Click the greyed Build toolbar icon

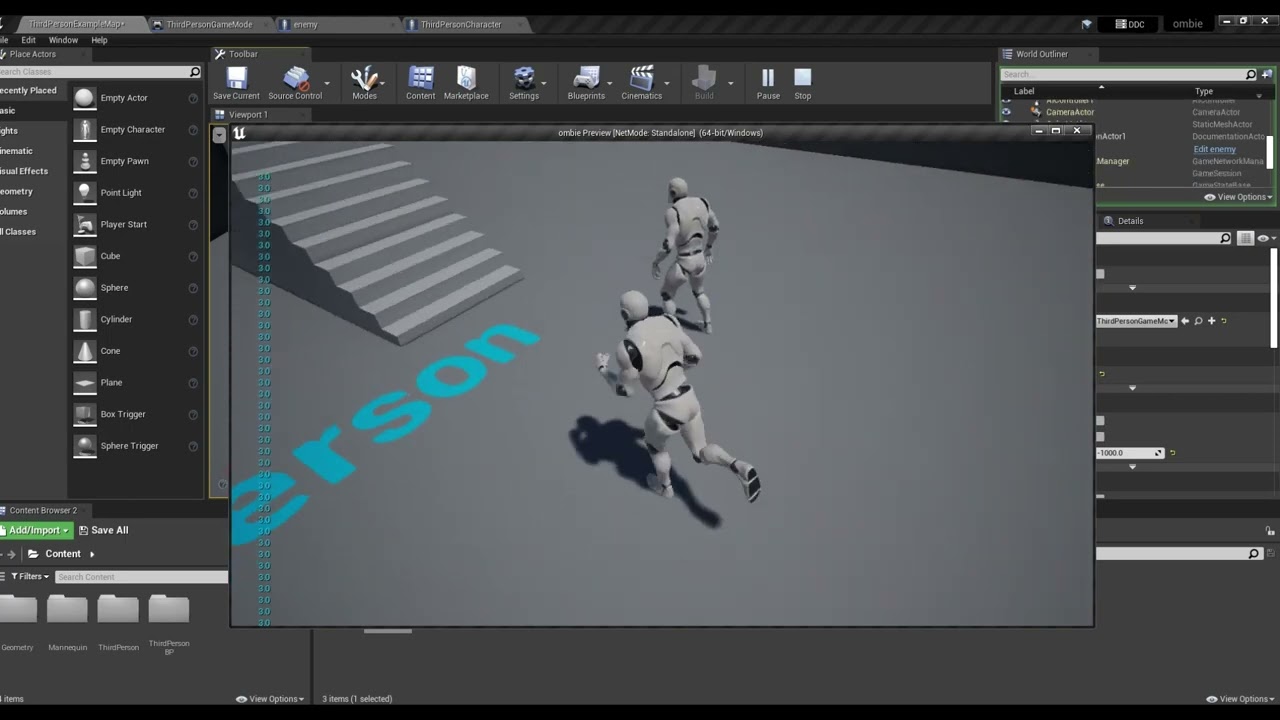(x=704, y=78)
